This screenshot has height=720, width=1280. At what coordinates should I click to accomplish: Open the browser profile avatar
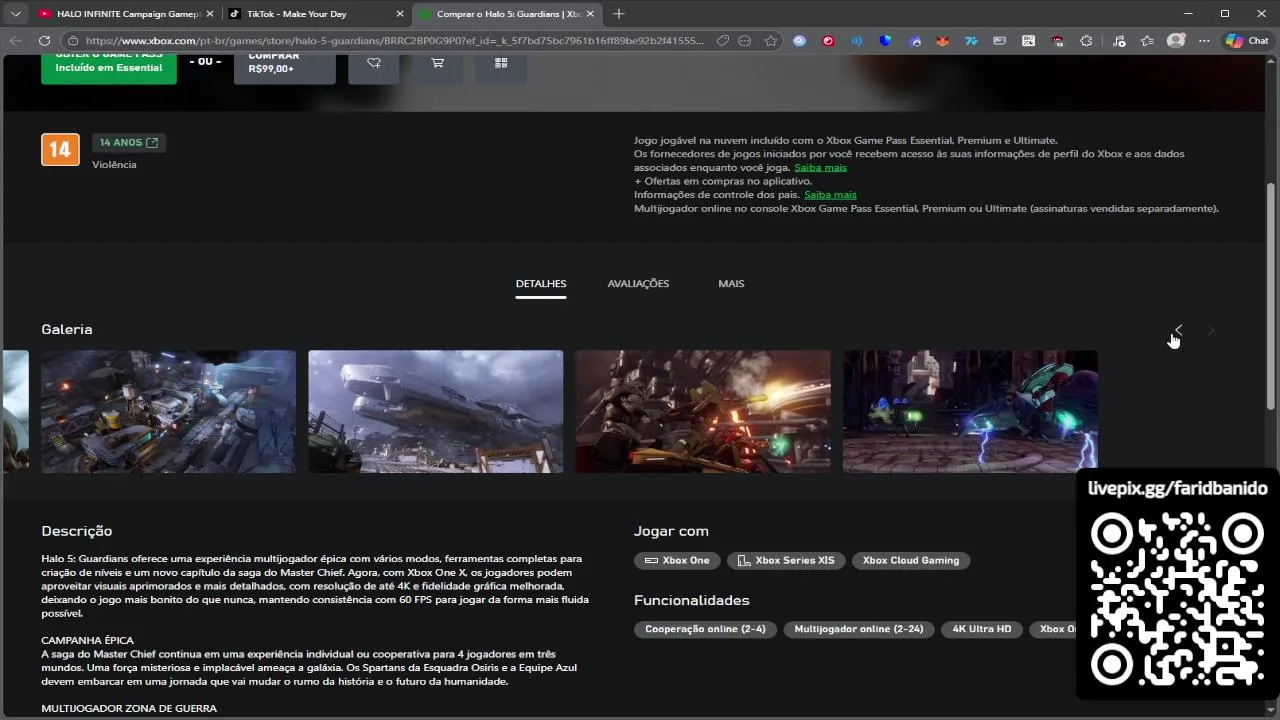pyautogui.click(x=1176, y=41)
